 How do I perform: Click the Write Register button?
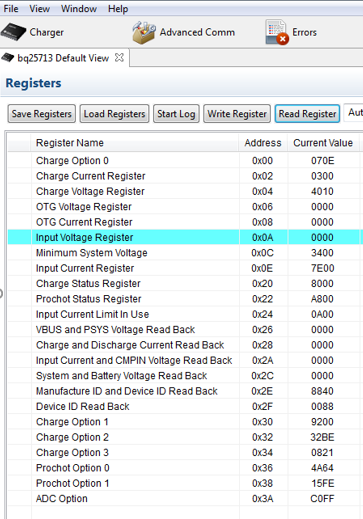click(237, 114)
